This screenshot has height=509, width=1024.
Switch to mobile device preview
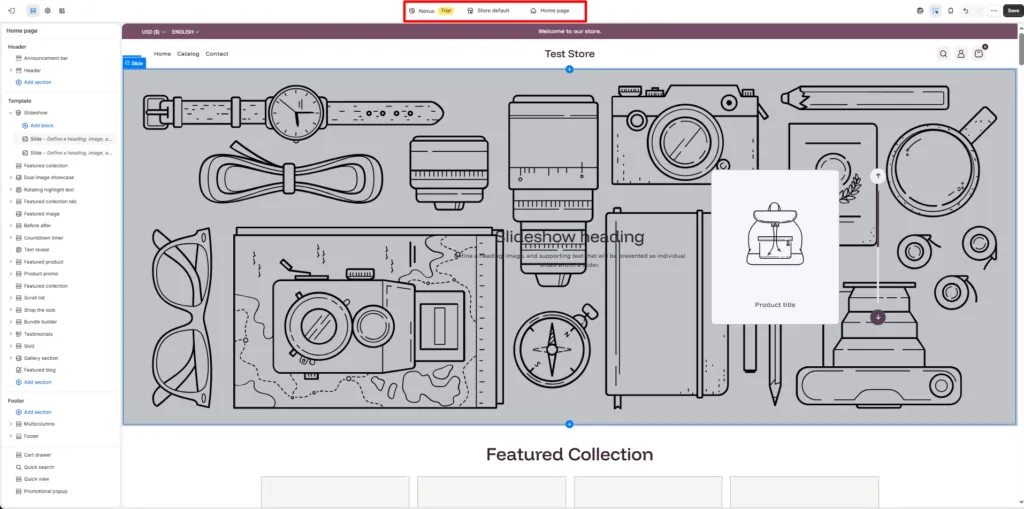coord(950,10)
